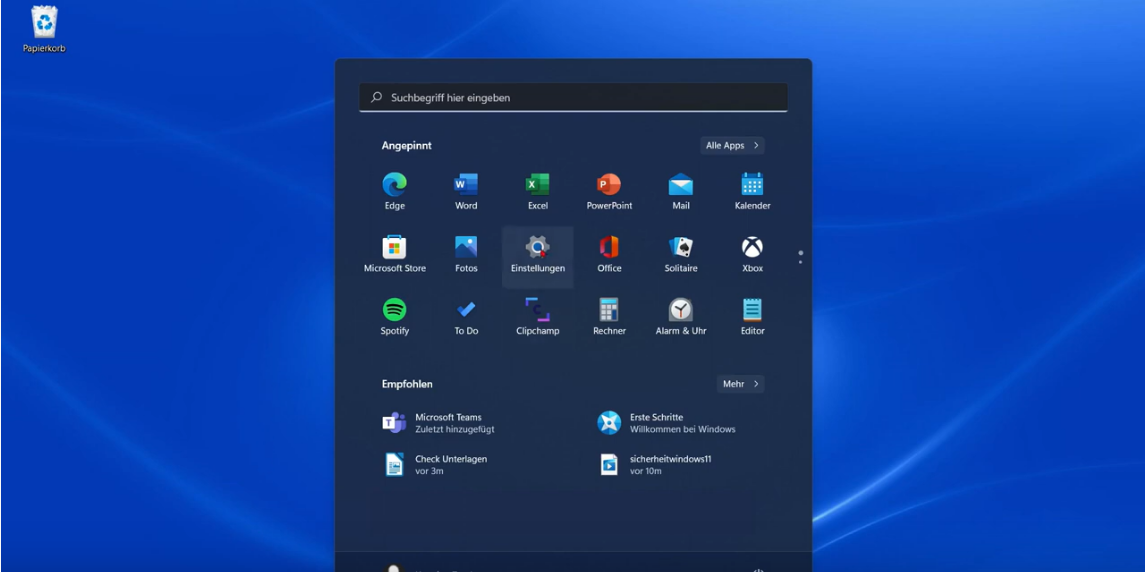Launch the Office app
The width and height of the screenshot is (1145, 572).
[609, 254]
